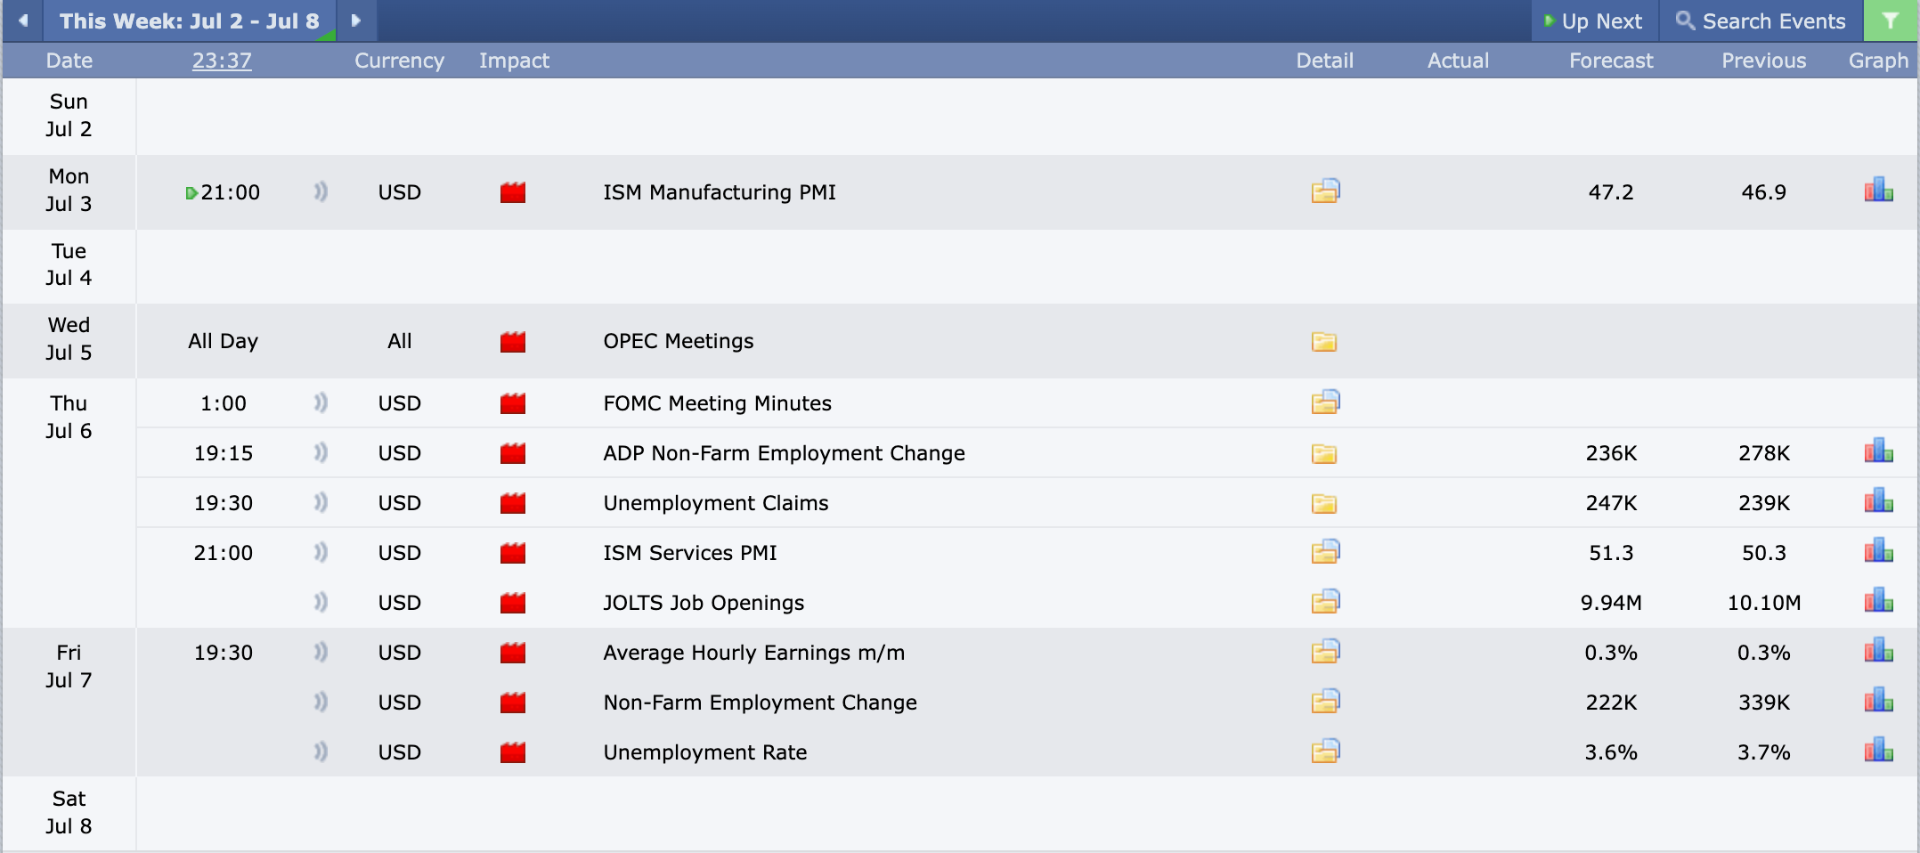Show graph for Average Hourly Earnings m/m
The height and width of the screenshot is (853, 1920).
tap(1879, 651)
